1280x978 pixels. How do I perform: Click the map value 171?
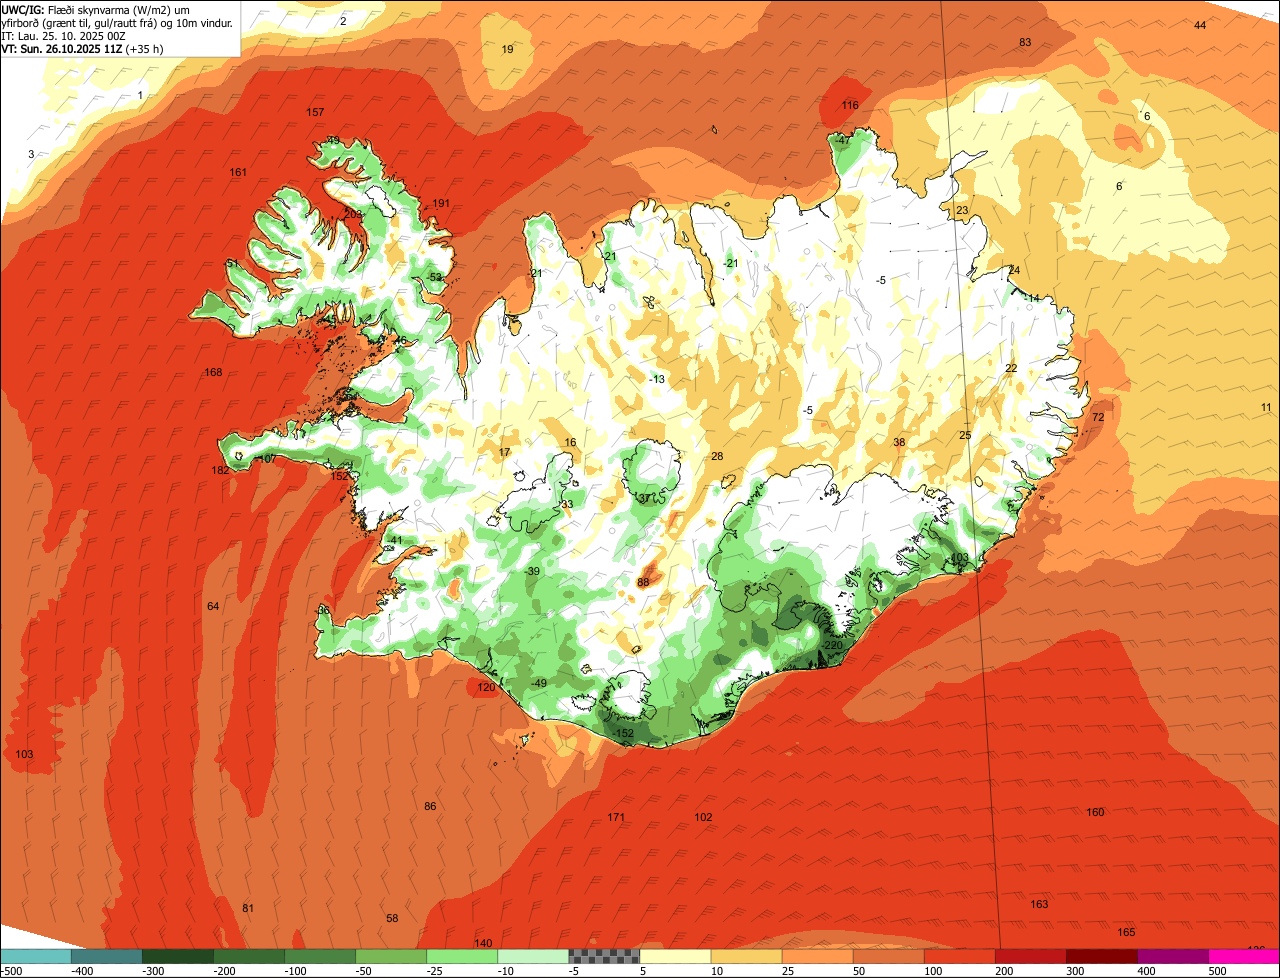pyautogui.click(x=616, y=817)
